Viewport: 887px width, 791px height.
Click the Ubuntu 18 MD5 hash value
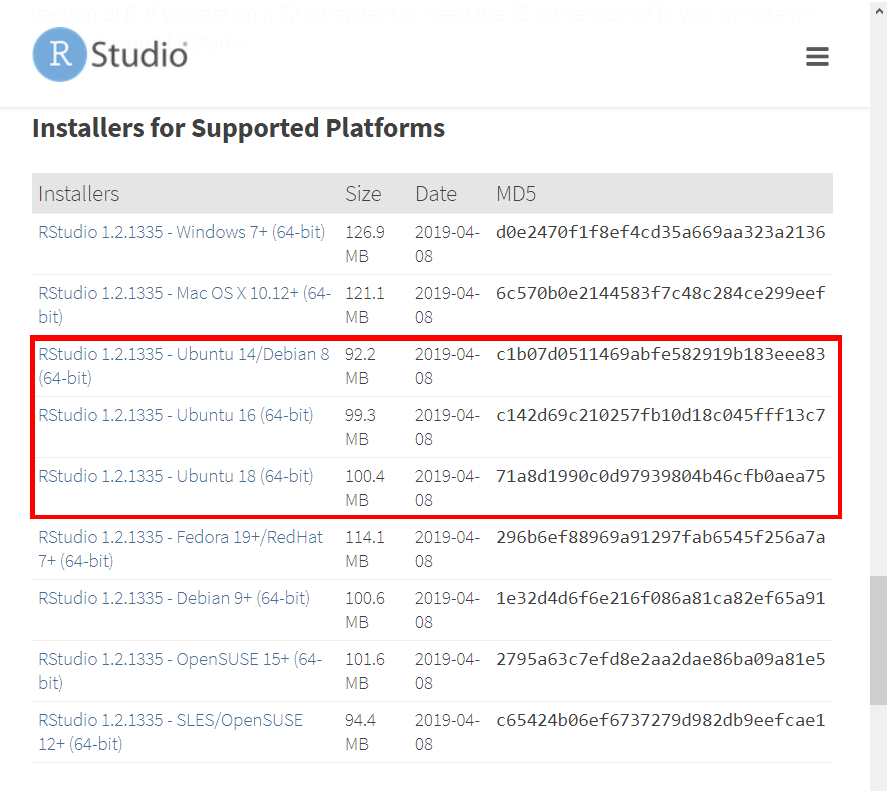tap(660, 476)
